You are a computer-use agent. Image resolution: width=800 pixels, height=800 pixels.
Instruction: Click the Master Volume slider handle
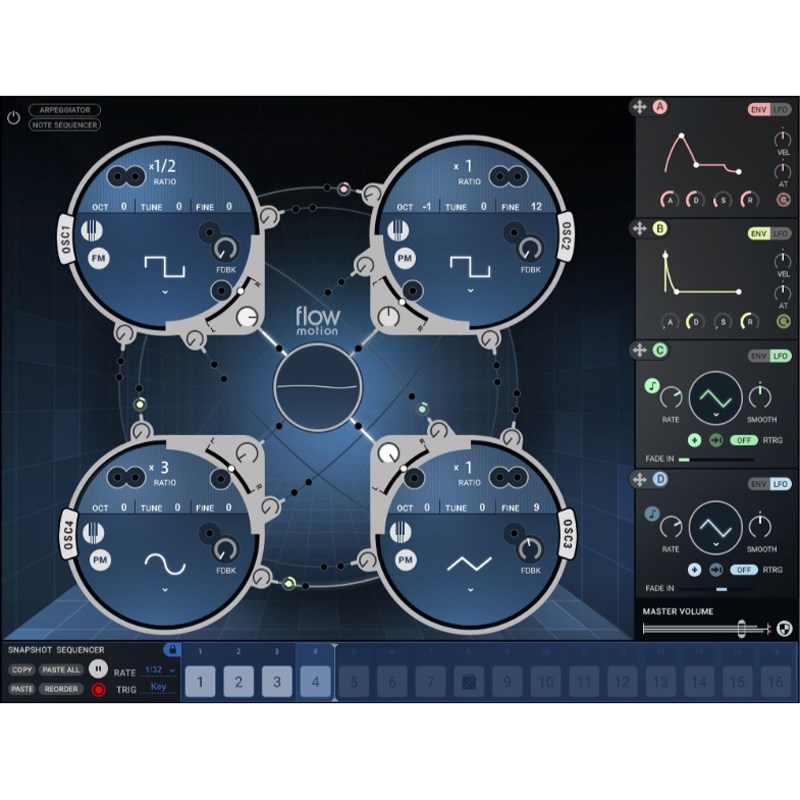(741, 629)
